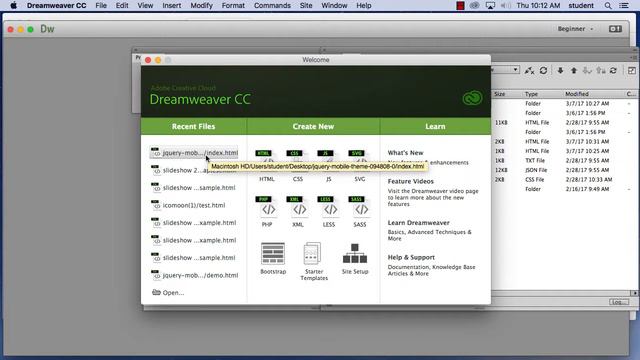Click Open... to browse for a file
Screen dimensions: 640x360
168,293
